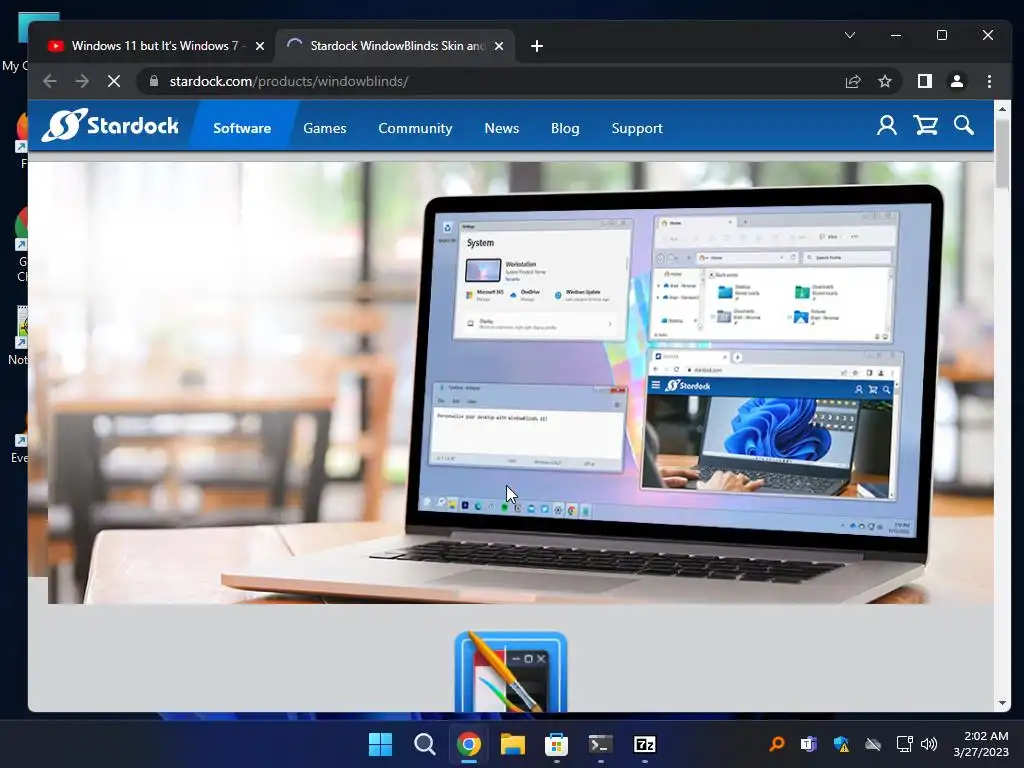Click Chrome back arrow button
The height and width of the screenshot is (768, 1024).
[50, 81]
